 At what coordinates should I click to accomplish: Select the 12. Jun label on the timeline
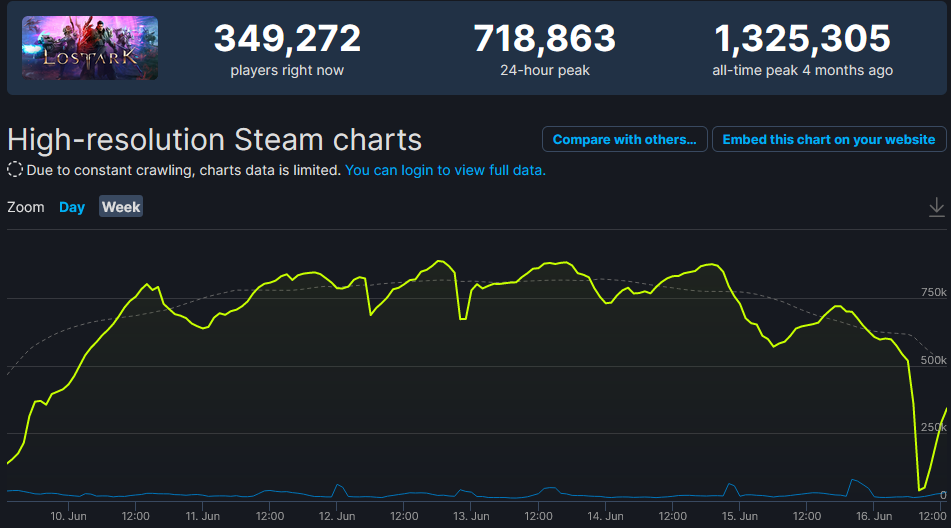point(337,516)
